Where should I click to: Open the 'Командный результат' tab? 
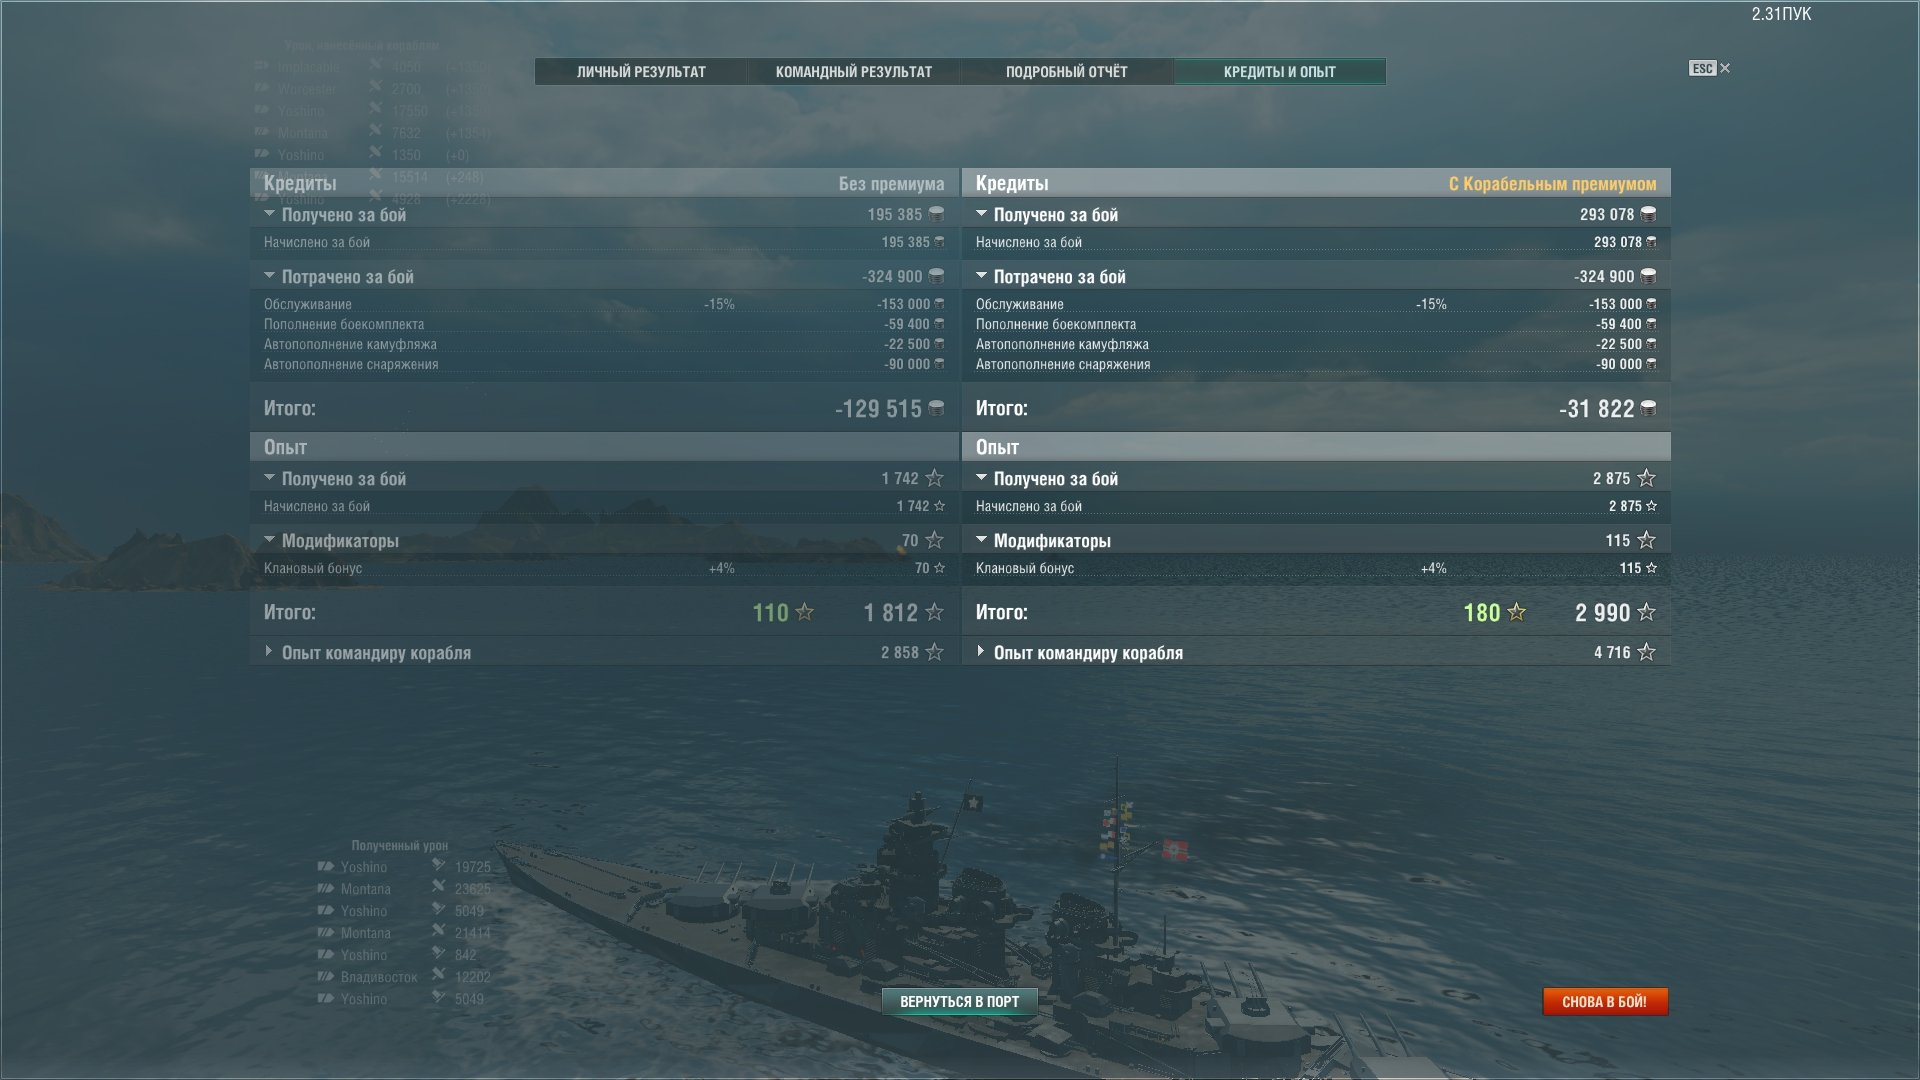854,72
